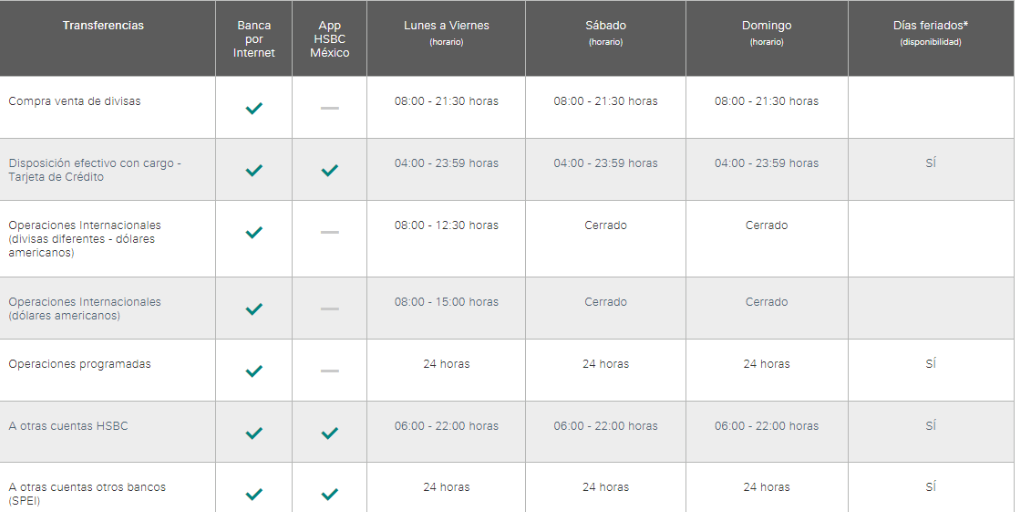Click App HSBC checkmark for A otras cuentas HSBC

click(x=330, y=433)
